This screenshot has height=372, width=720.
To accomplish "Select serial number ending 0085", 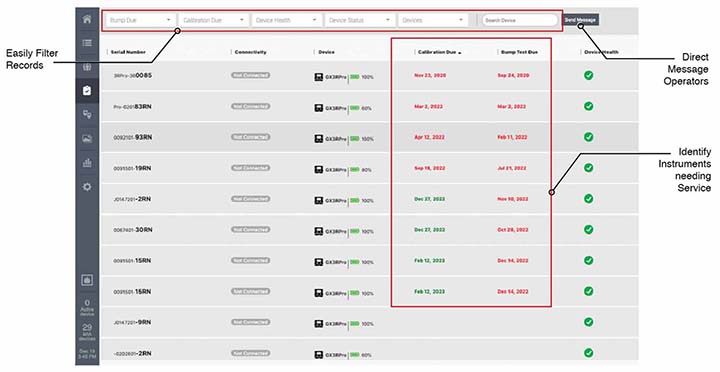I will (x=133, y=75).
